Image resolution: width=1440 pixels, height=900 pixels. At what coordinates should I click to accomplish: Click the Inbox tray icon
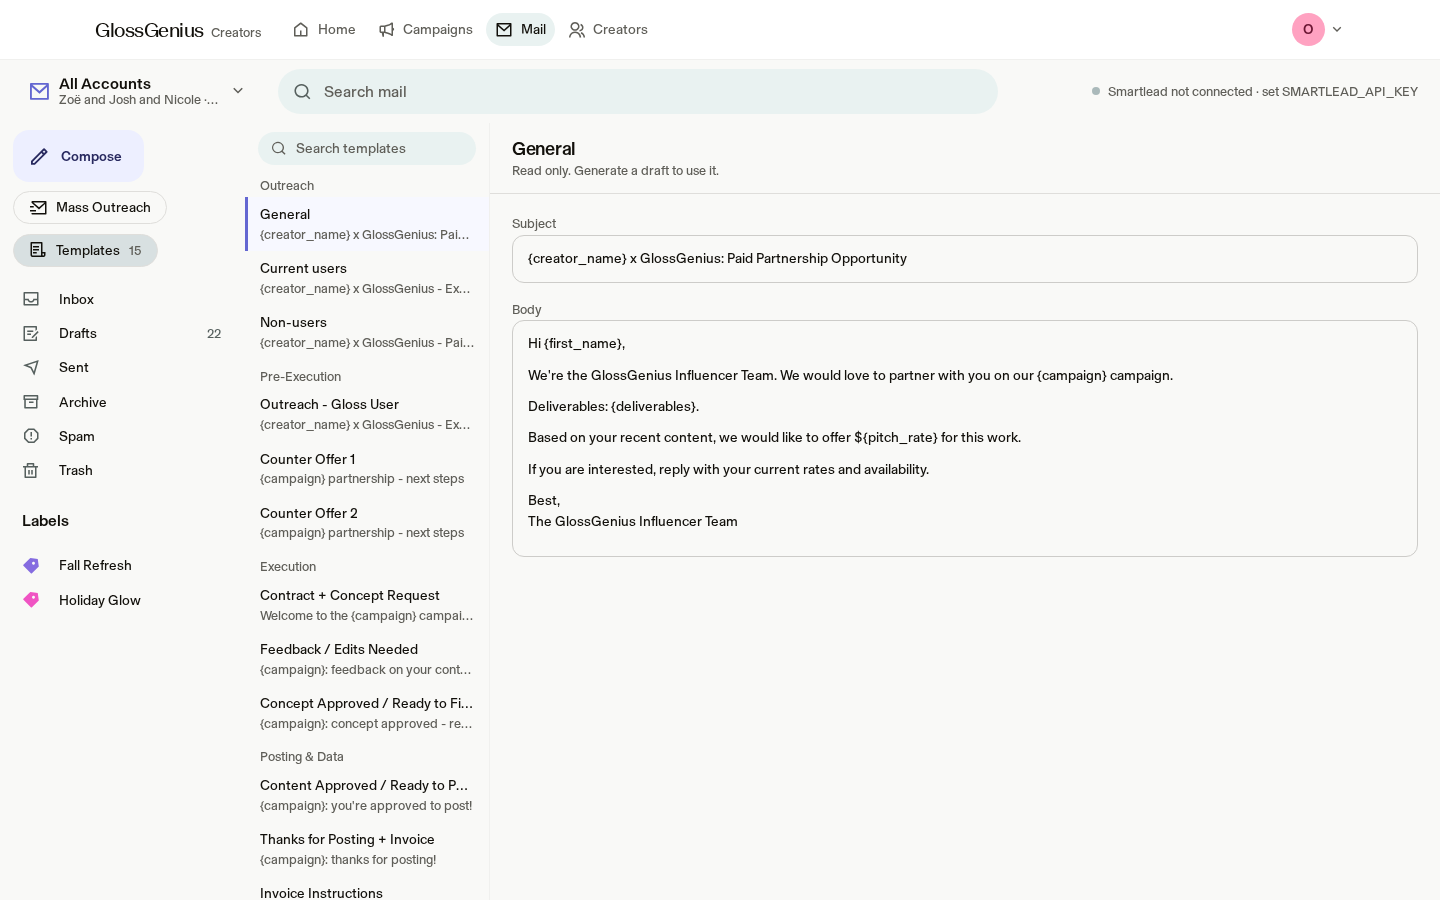point(31,299)
